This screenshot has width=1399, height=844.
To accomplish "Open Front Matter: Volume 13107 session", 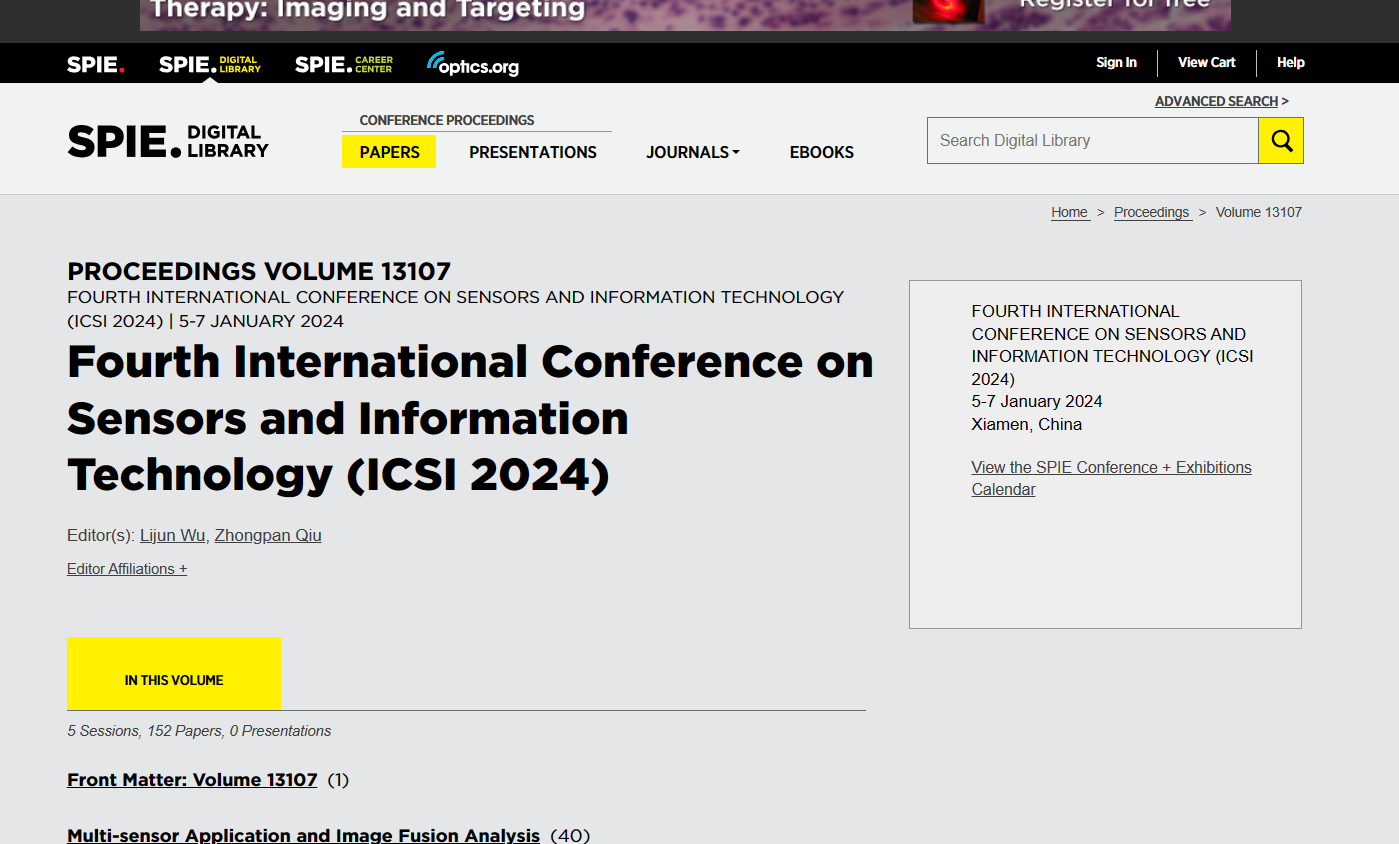I will point(192,780).
